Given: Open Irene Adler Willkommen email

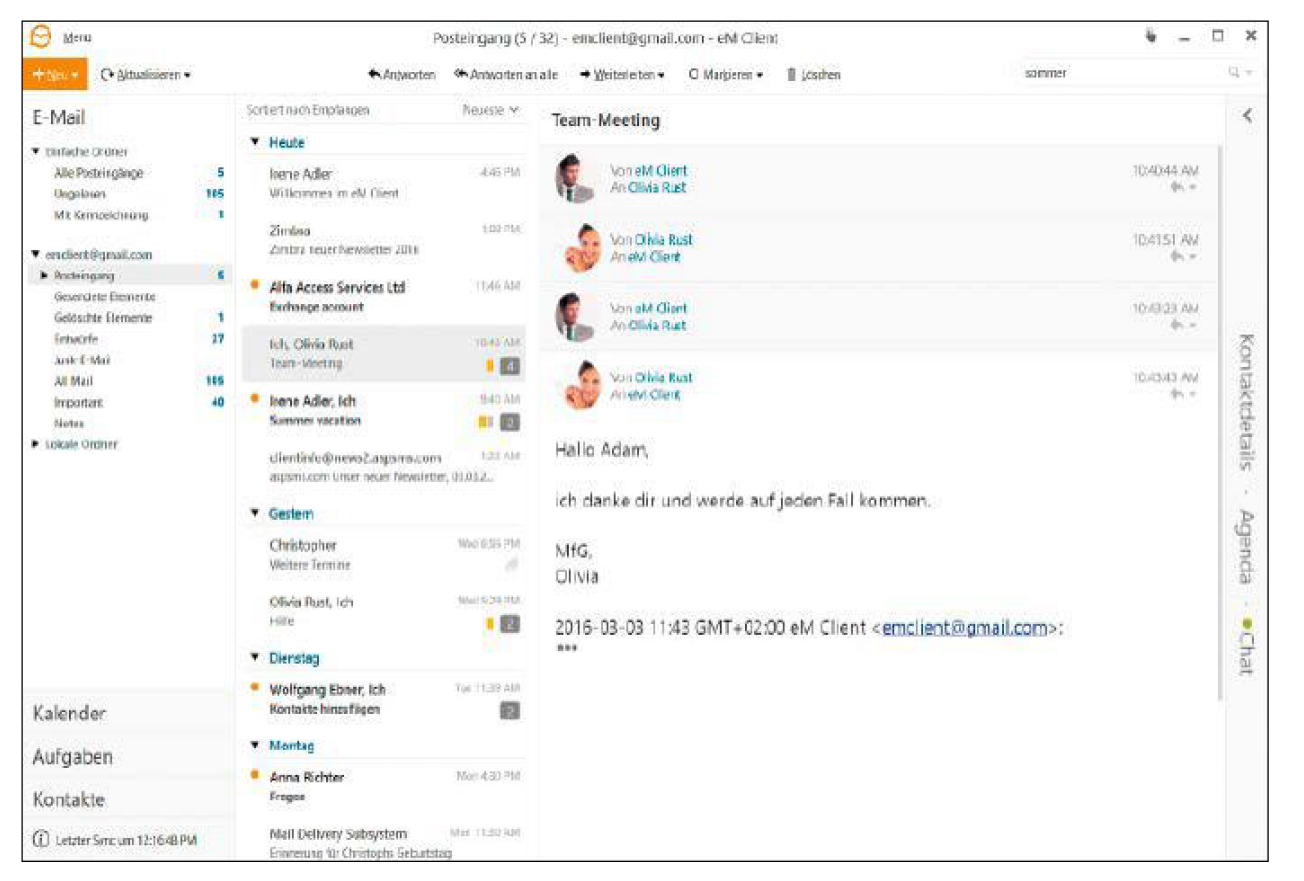Looking at the screenshot, I should tap(385, 183).
